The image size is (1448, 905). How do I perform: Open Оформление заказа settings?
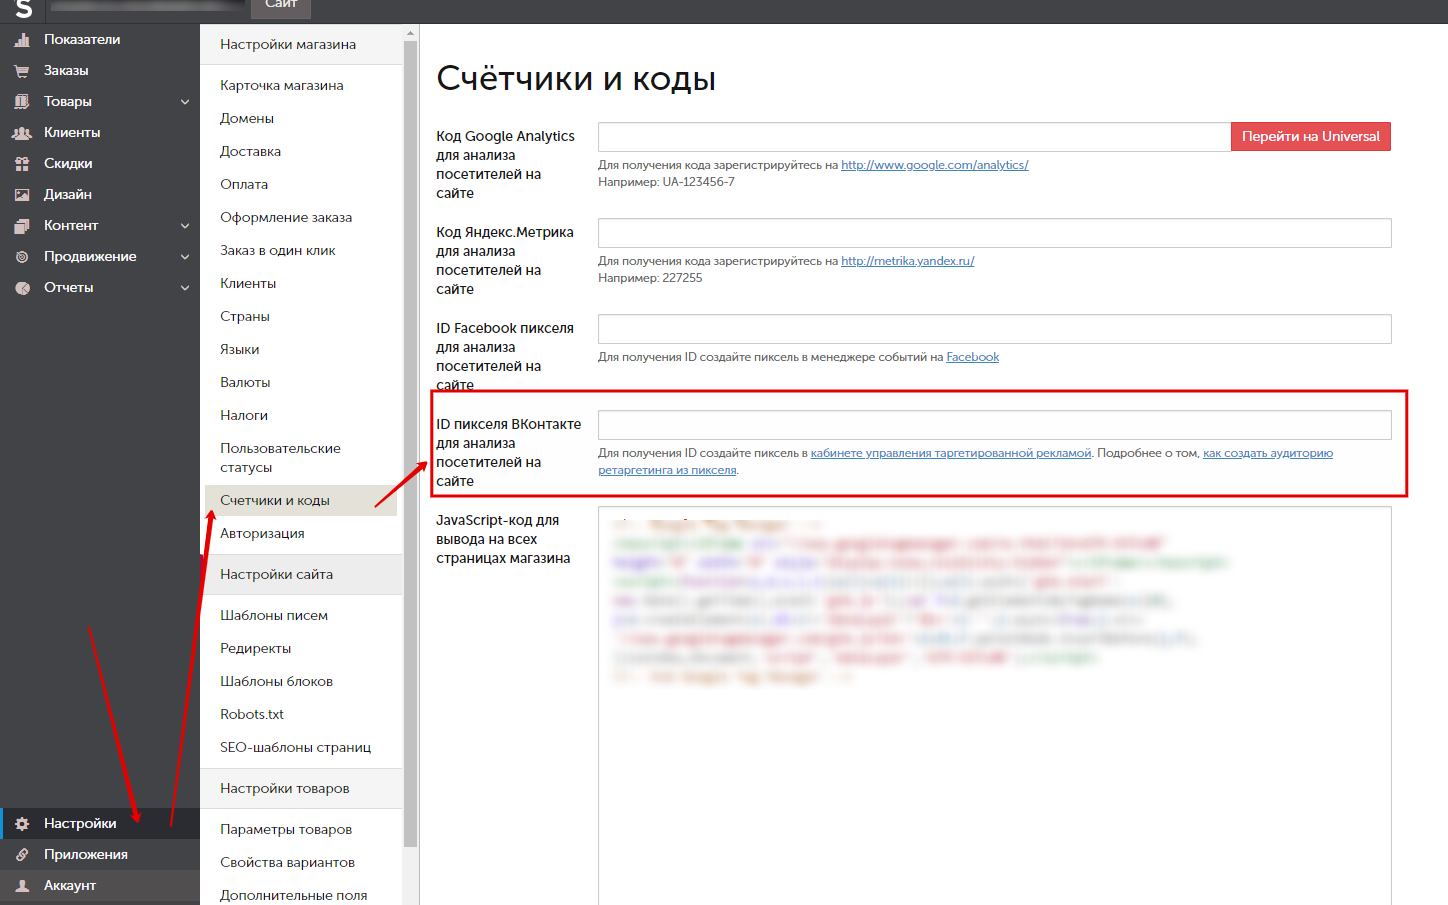(x=286, y=218)
